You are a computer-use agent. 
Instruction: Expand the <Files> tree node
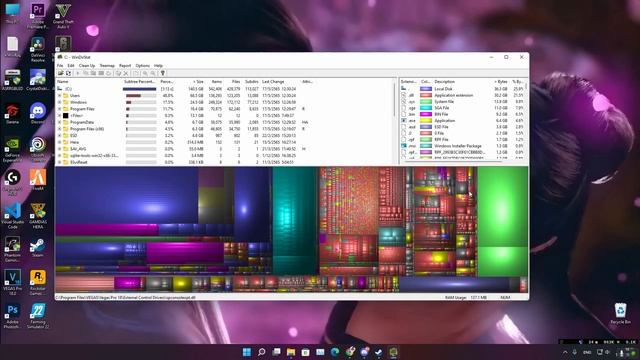click(x=60, y=116)
